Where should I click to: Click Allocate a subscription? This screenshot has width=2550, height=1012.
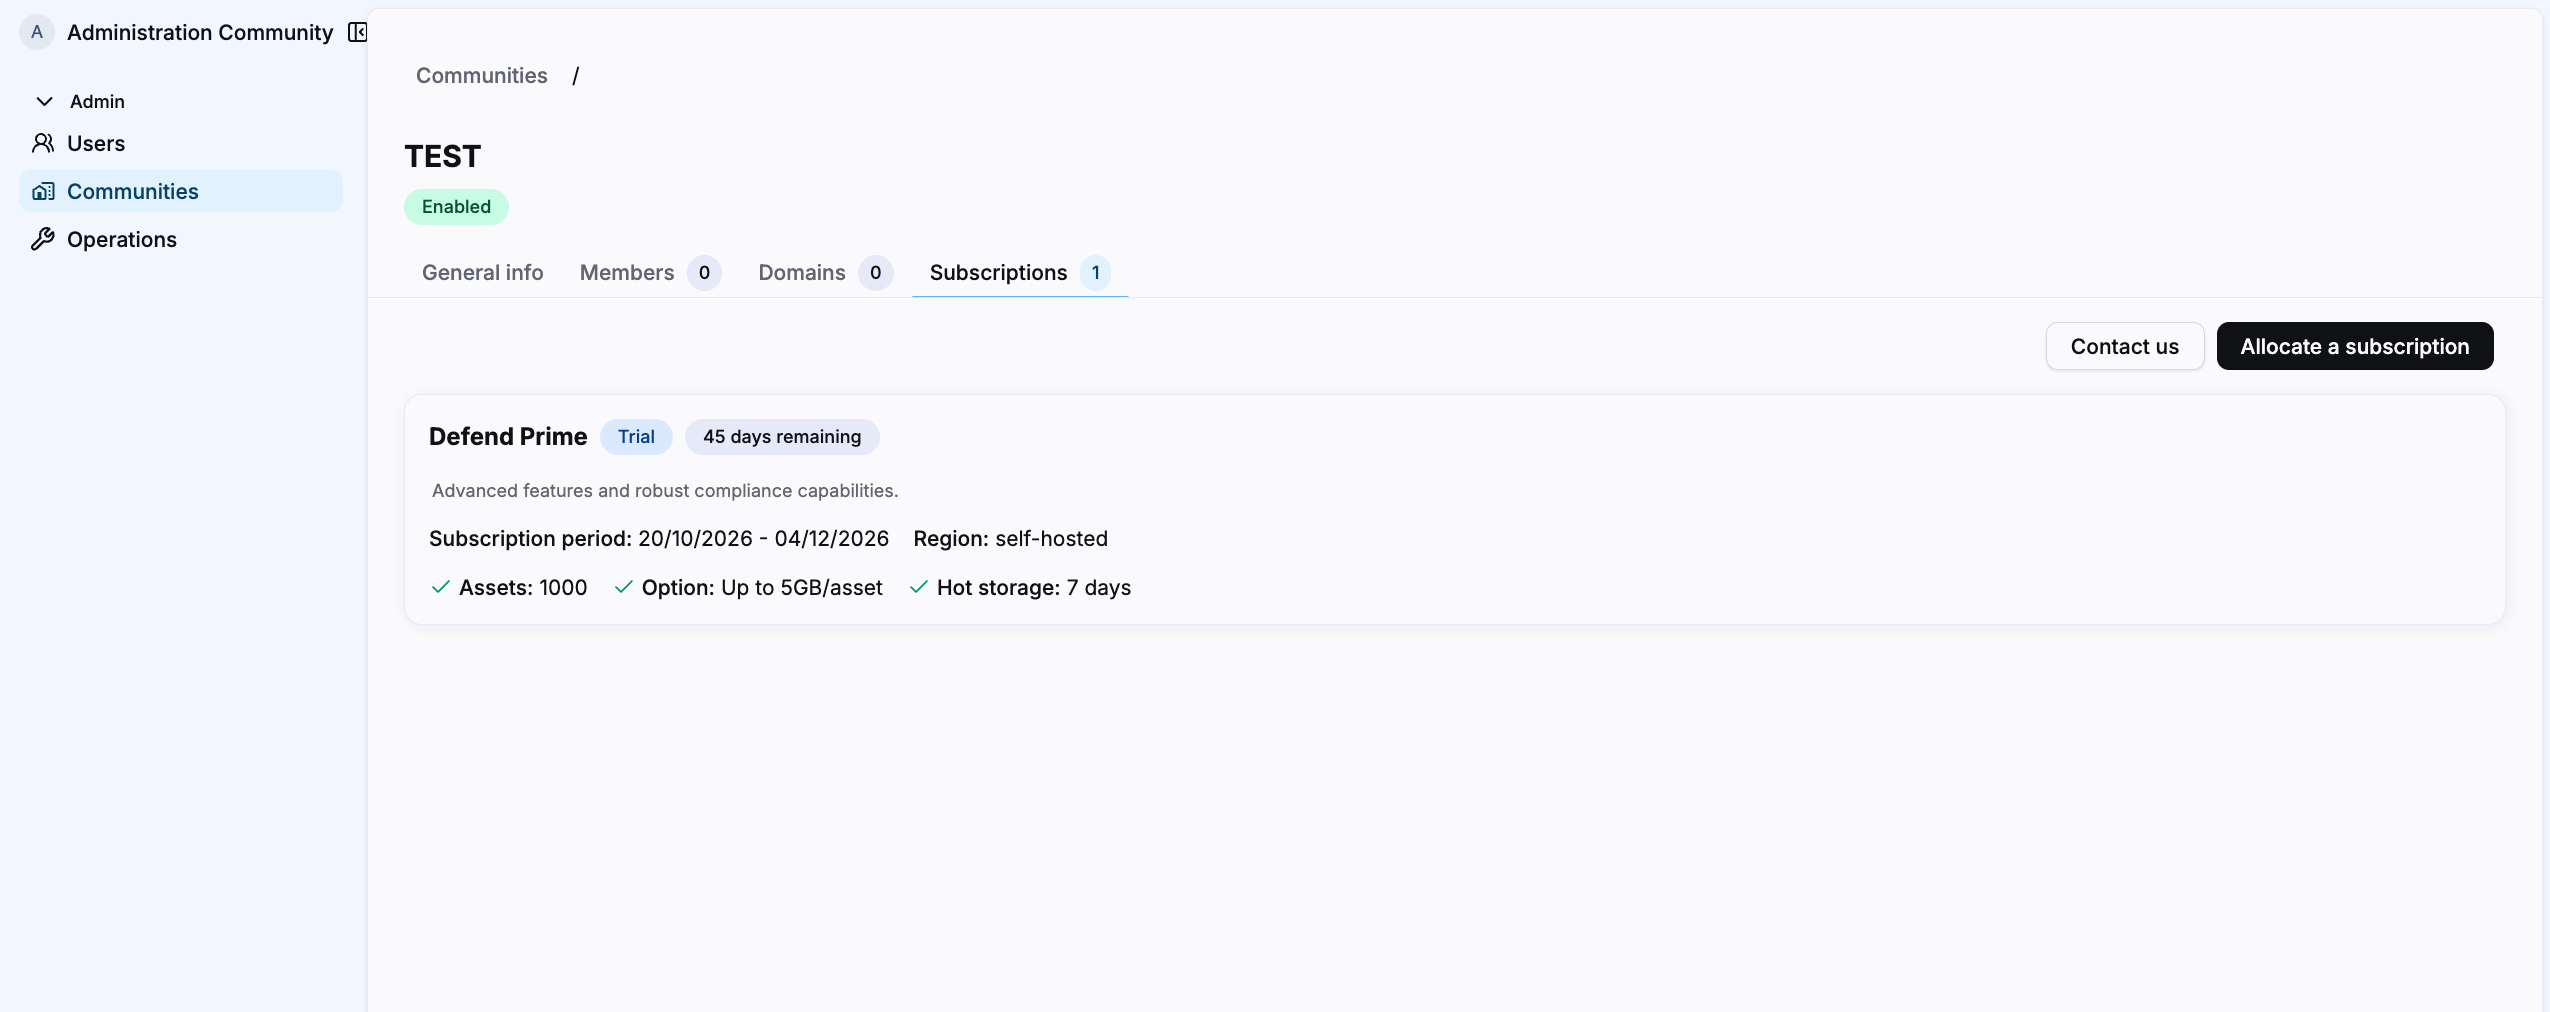[2355, 346]
